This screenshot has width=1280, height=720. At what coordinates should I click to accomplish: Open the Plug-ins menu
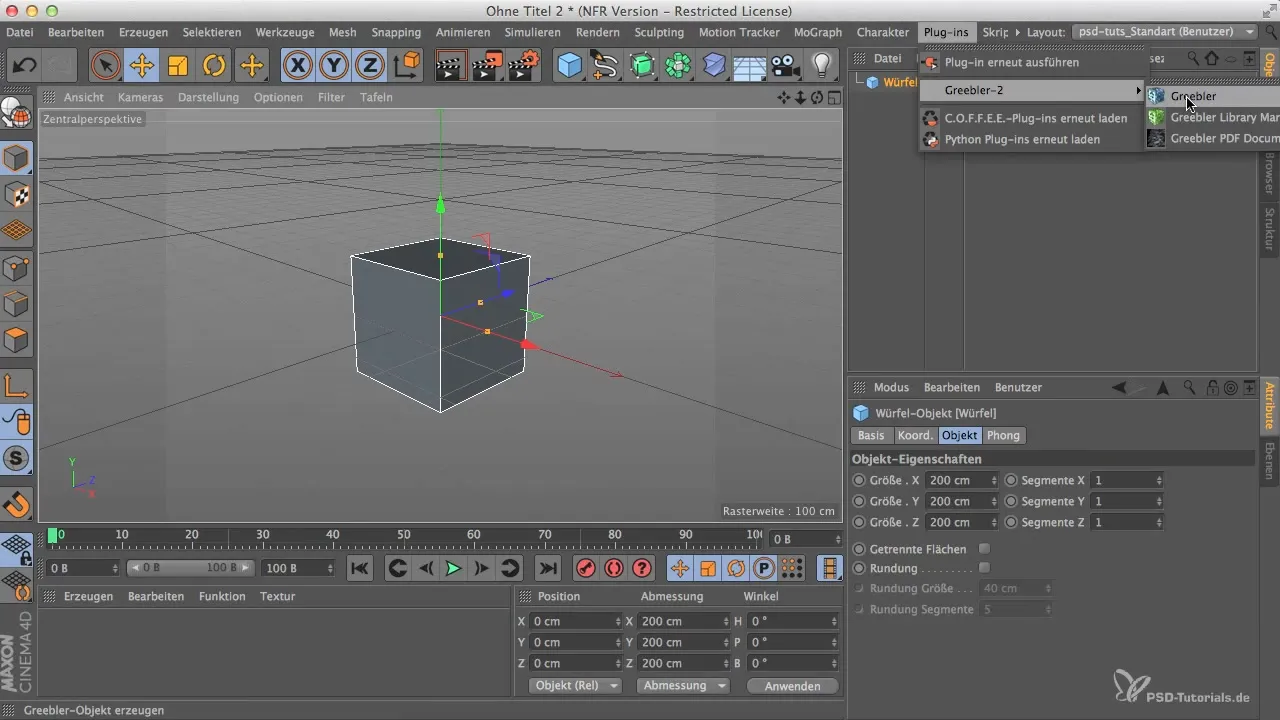pyautogui.click(x=946, y=32)
